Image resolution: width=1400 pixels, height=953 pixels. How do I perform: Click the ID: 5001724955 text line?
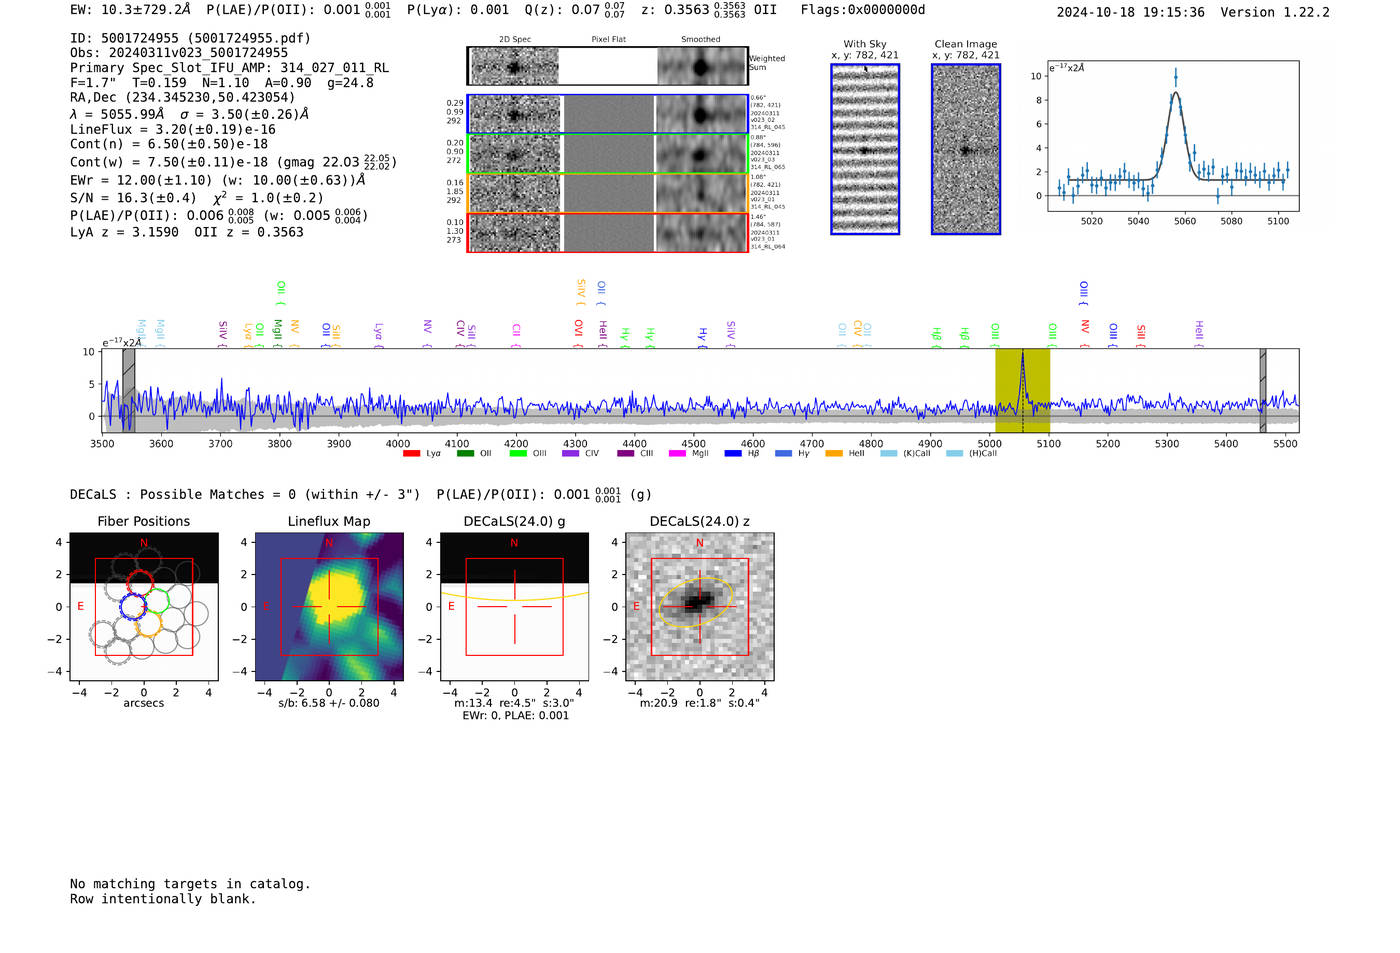[x=190, y=38]
